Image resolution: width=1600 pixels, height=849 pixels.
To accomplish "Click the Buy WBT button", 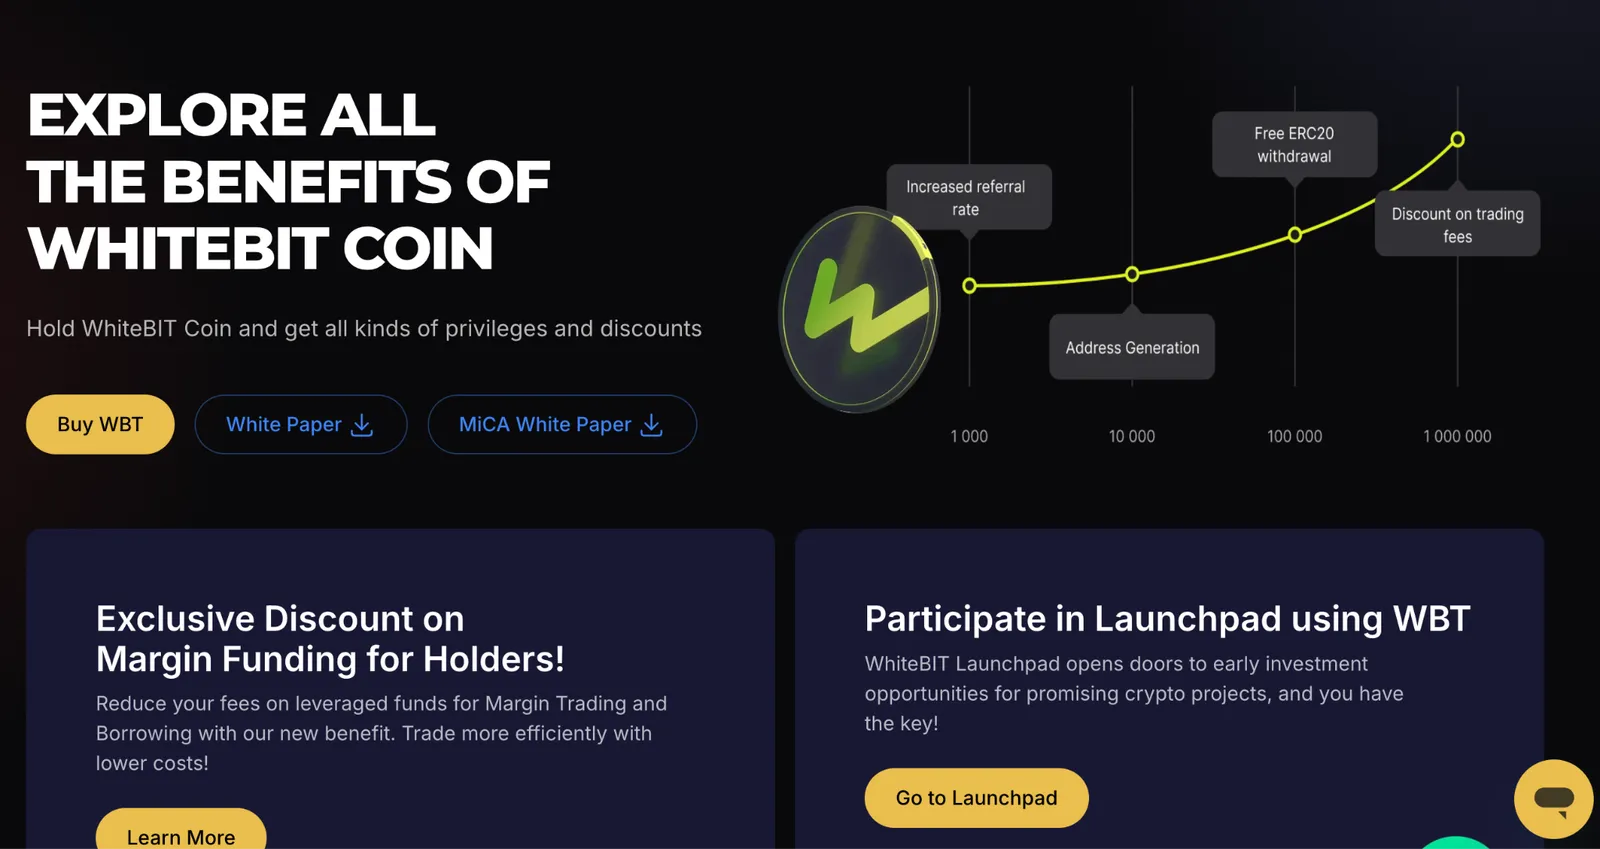I will 100,424.
